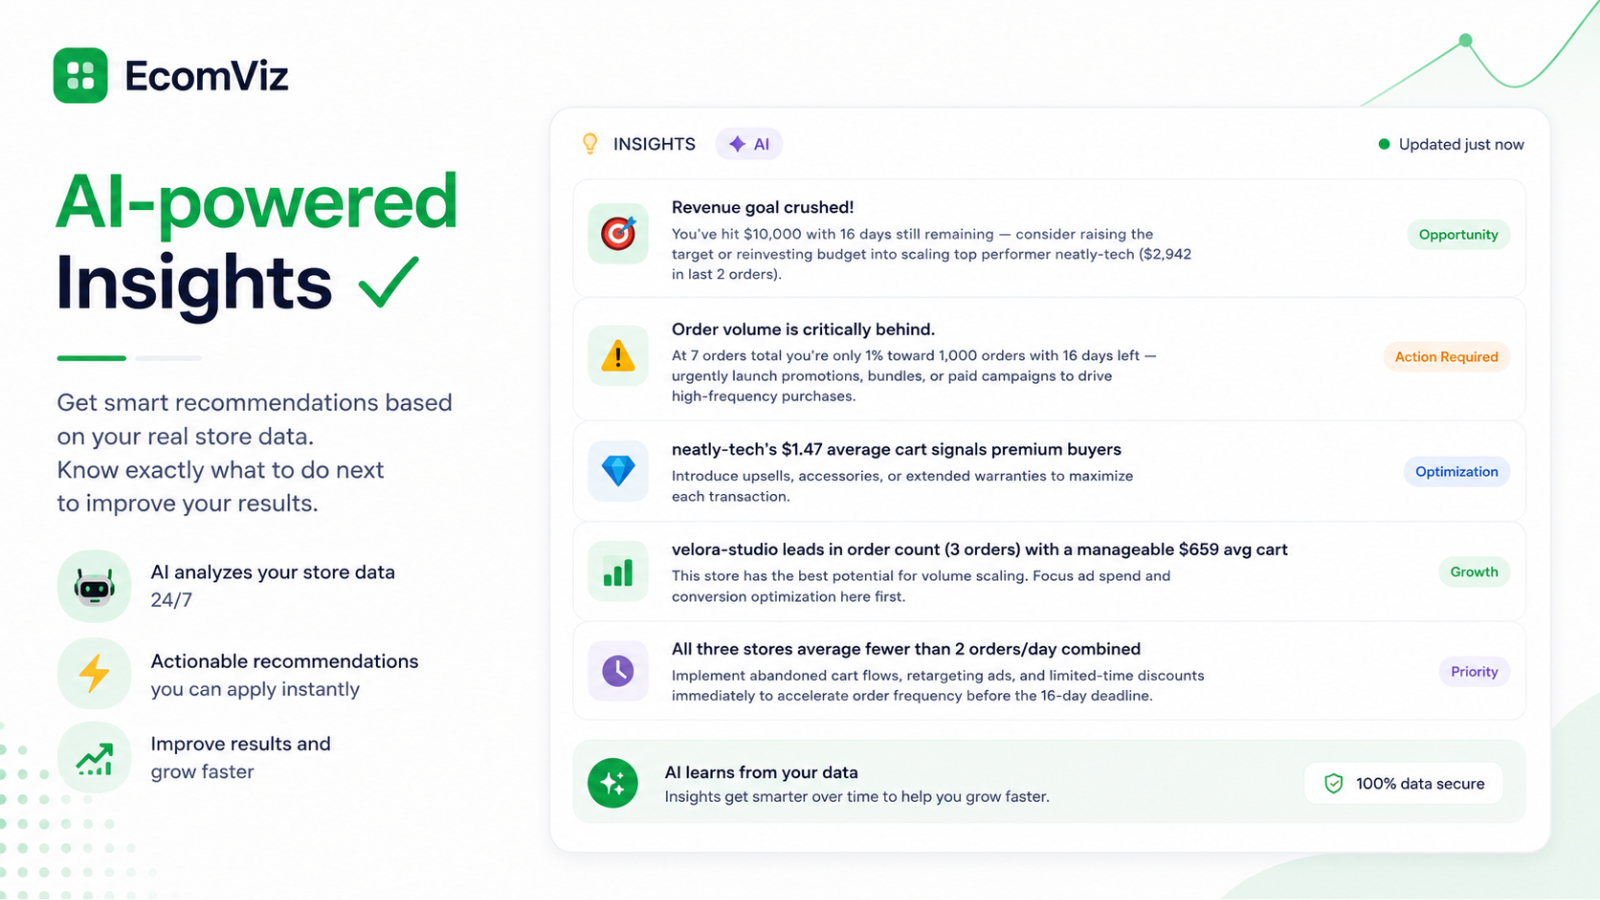Screen dimensions: 1600x900
Task: Click the blue diamond icon
Action: pyautogui.click(x=618, y=470)
